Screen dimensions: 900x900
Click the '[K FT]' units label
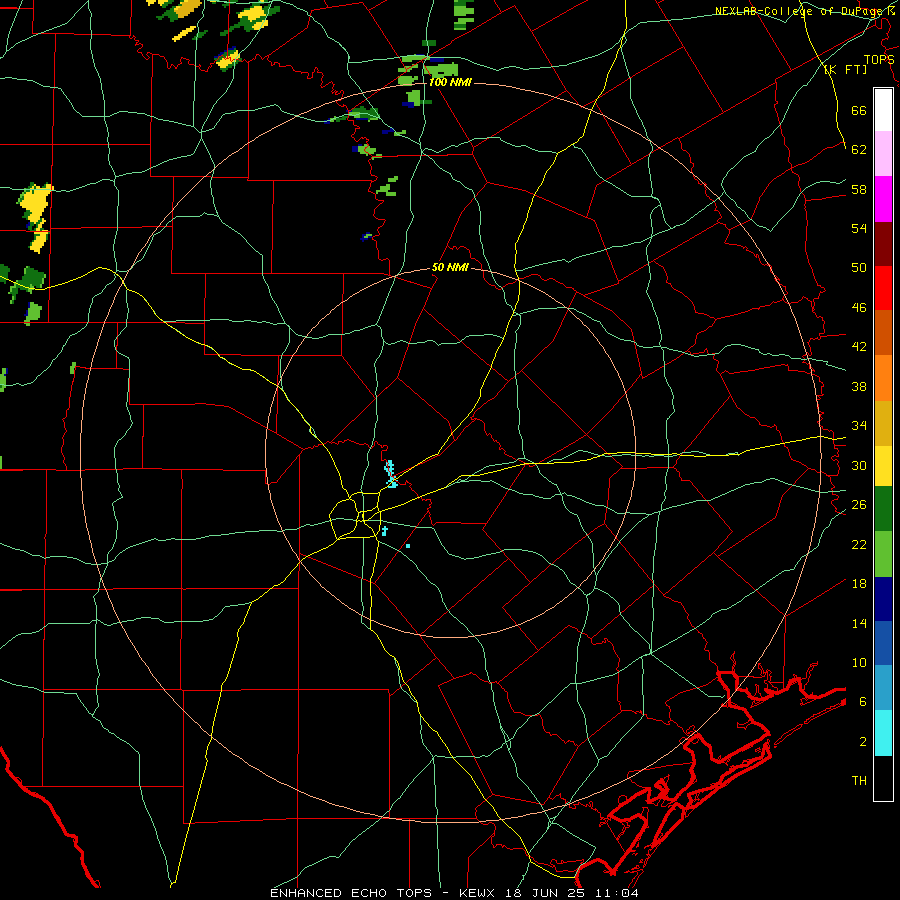[845, 70]
